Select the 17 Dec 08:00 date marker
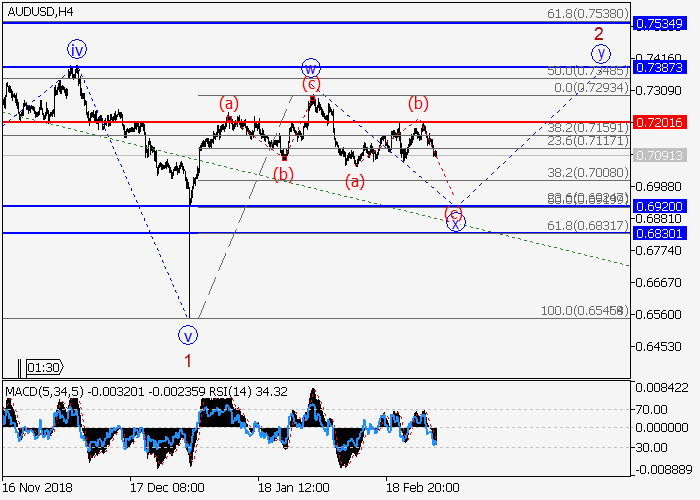Viewport: 700px width, 500px height. tap(165, 487)
